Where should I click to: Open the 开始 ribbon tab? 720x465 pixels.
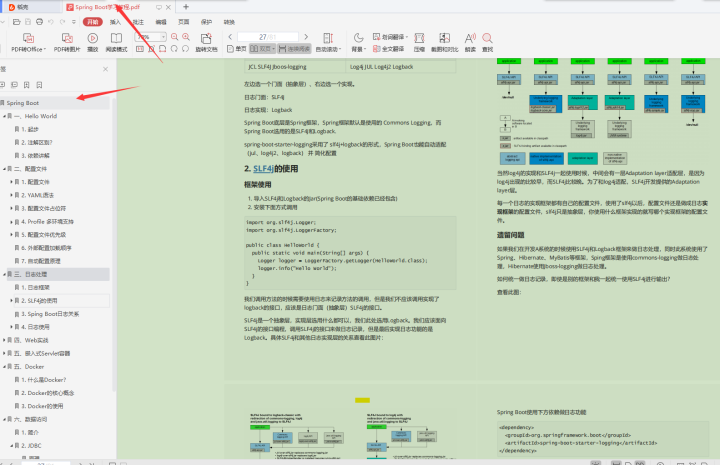coord(93,22)
